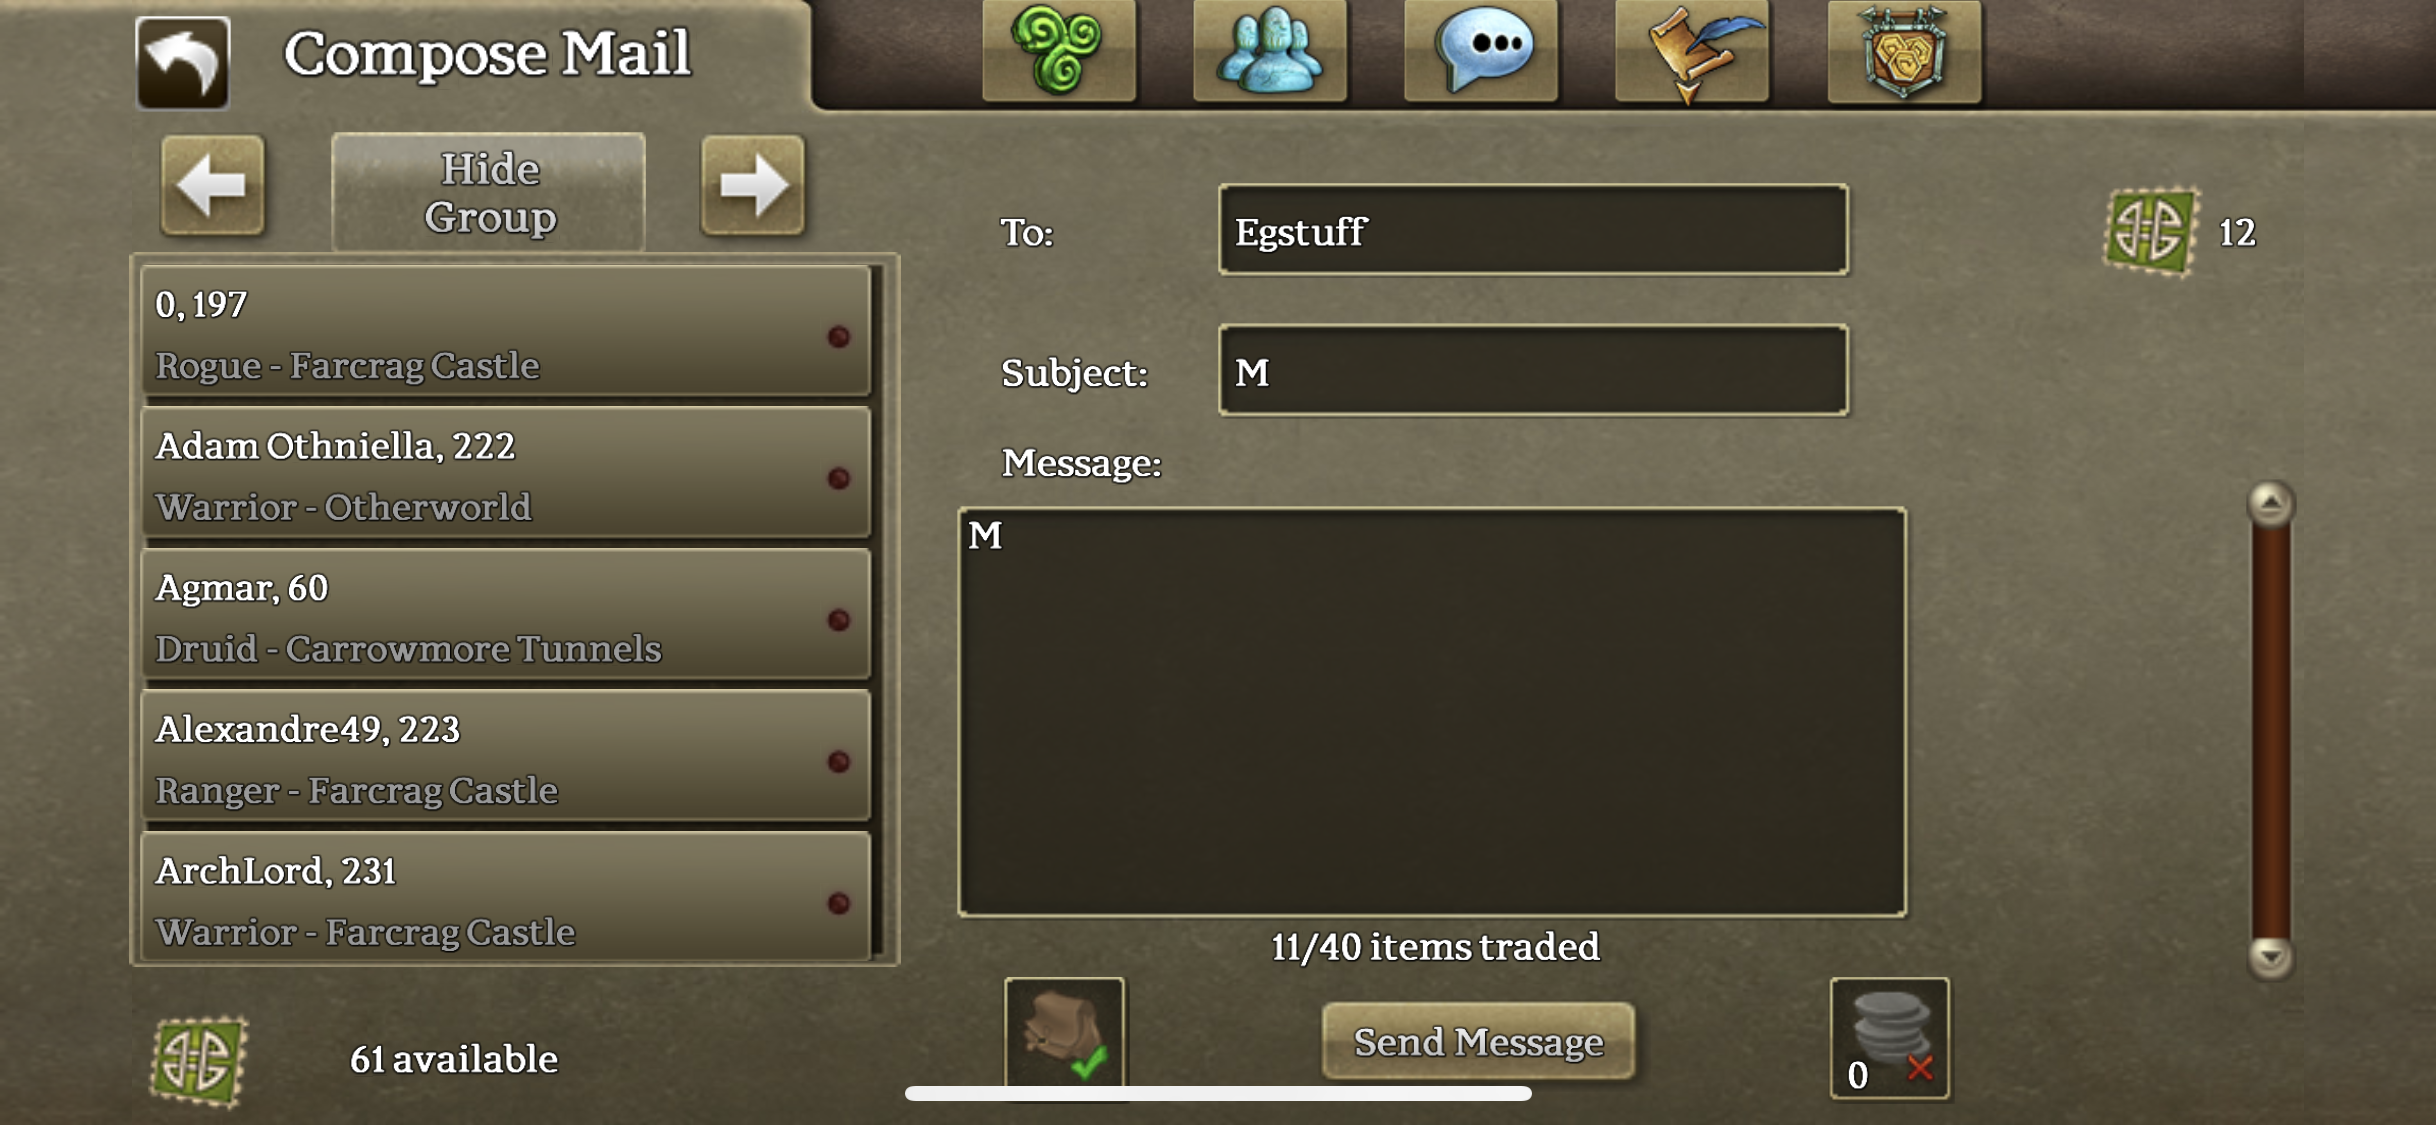The height and width of the screenshot is (1125, 2436).
Task: Tap the stamp icon next to 61 available
Action: click(198, 1060)
